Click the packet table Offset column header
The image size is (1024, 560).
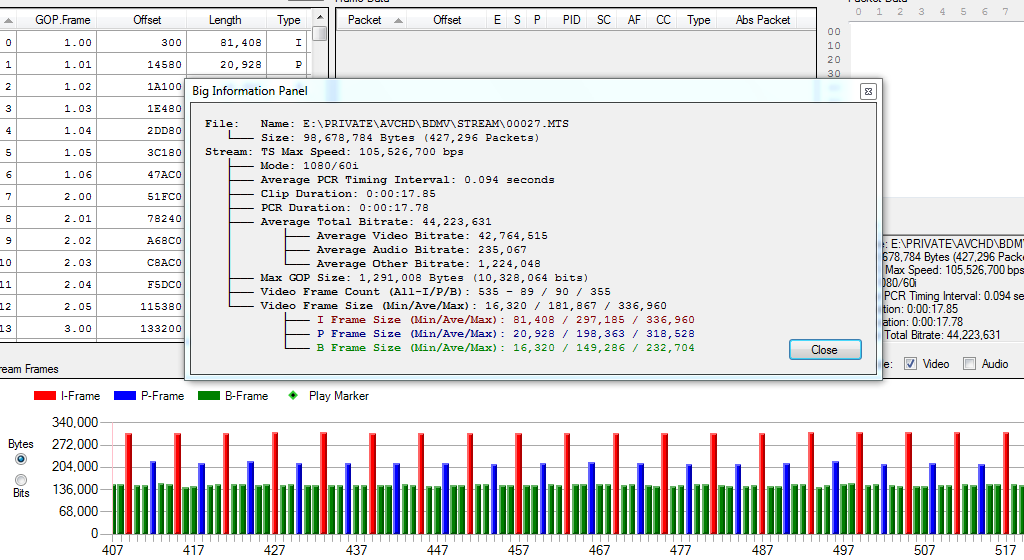coord(447,20)
